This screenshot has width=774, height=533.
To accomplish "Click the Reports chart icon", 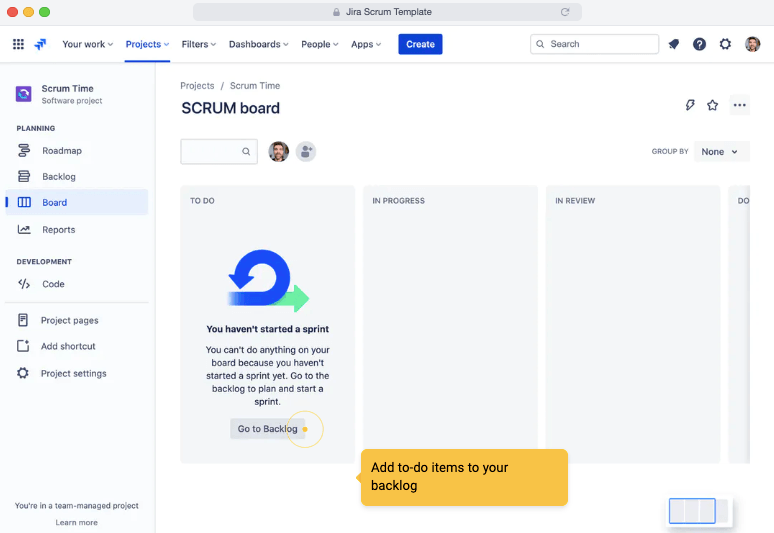I will point(24,229).
